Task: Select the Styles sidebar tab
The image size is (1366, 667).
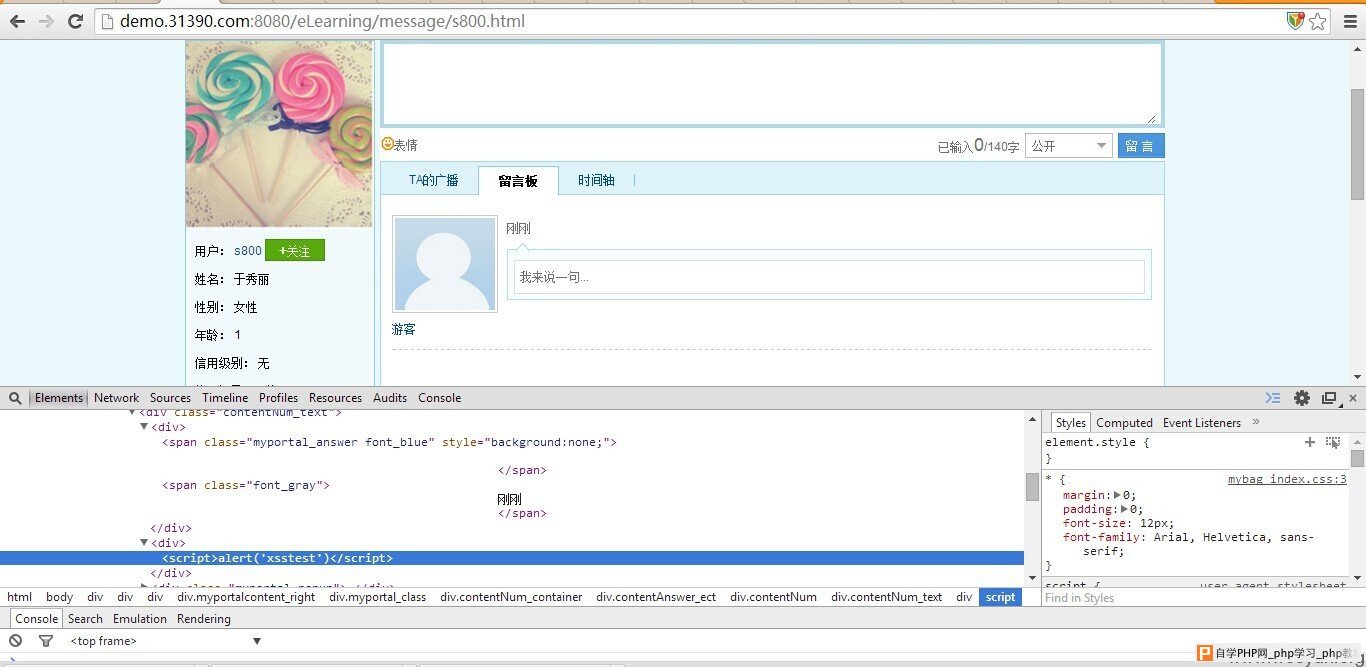Action: coord(1070,423)
